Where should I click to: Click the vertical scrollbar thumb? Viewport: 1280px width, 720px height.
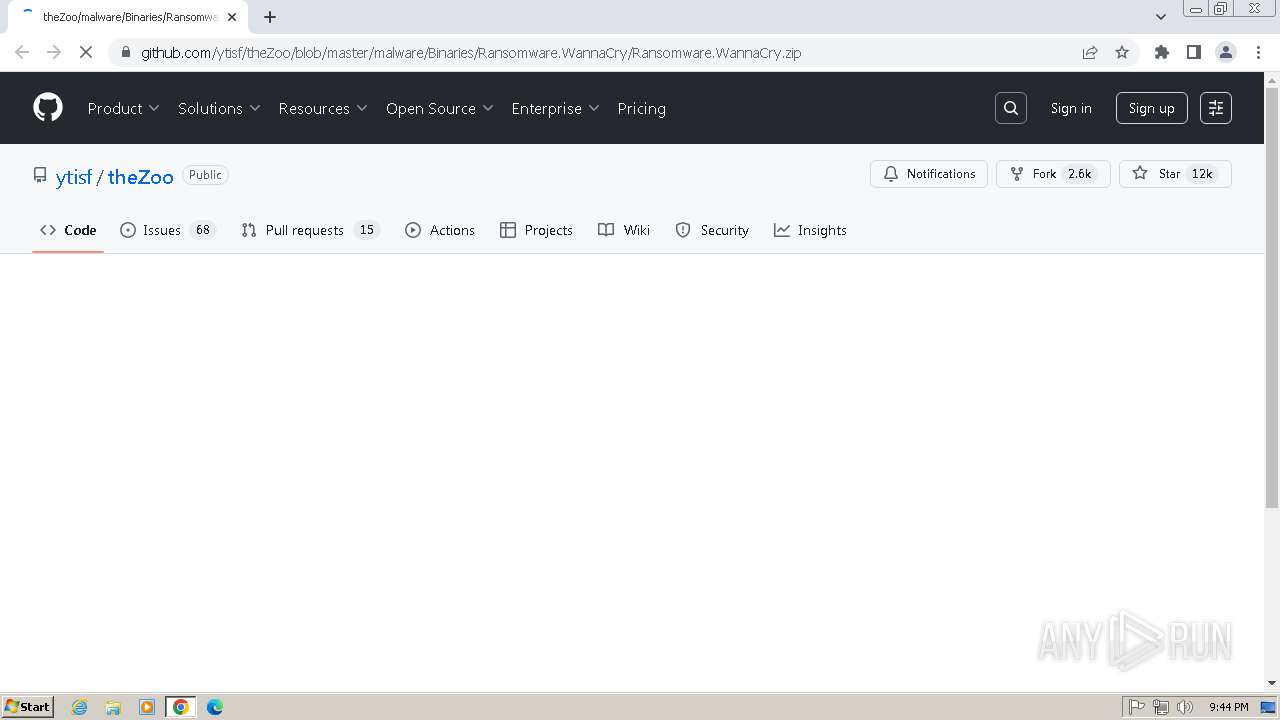click(1272, 298)
